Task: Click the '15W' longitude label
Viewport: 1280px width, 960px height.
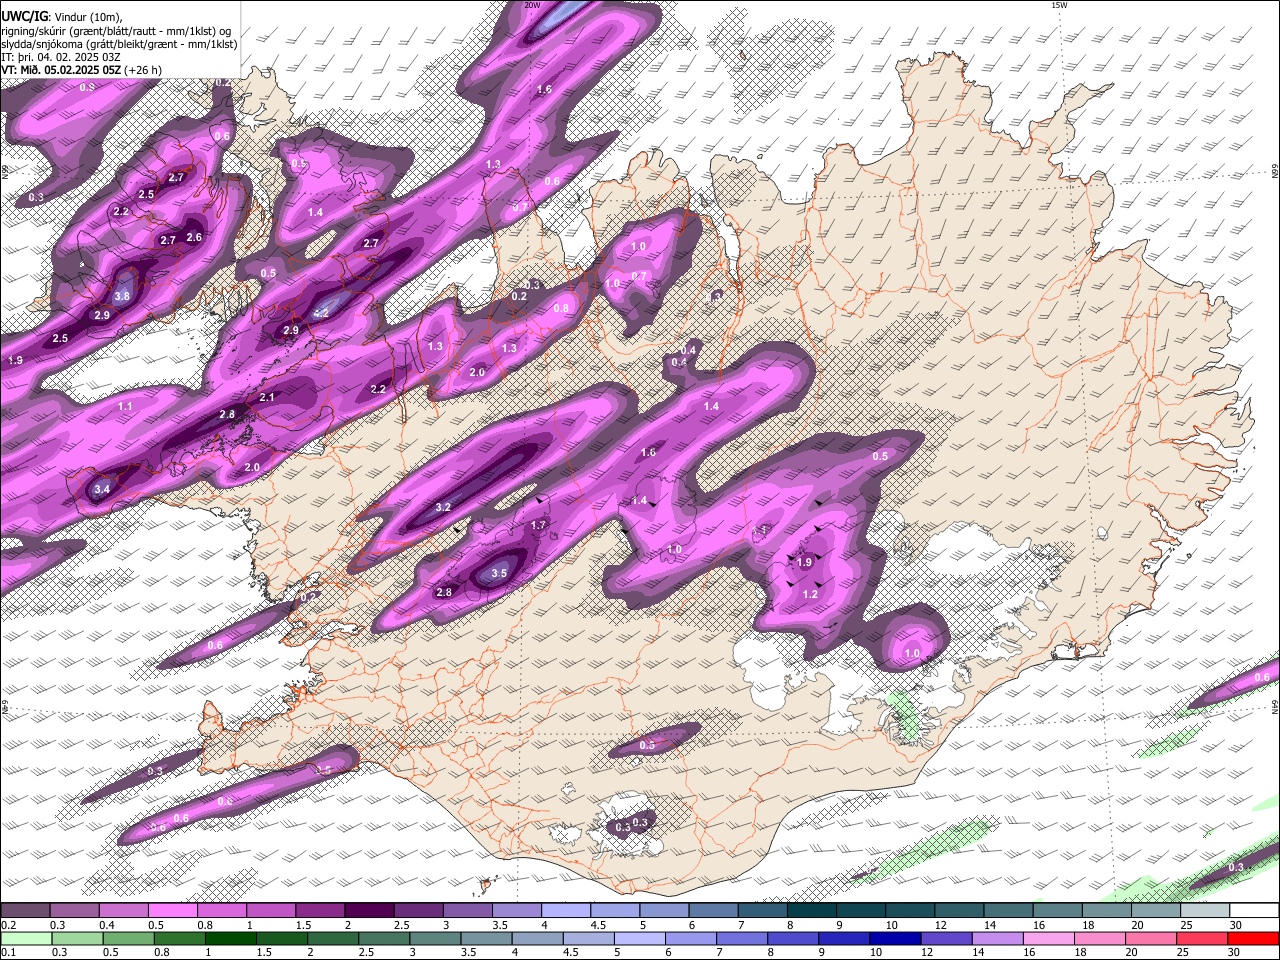Action: 1059,5
